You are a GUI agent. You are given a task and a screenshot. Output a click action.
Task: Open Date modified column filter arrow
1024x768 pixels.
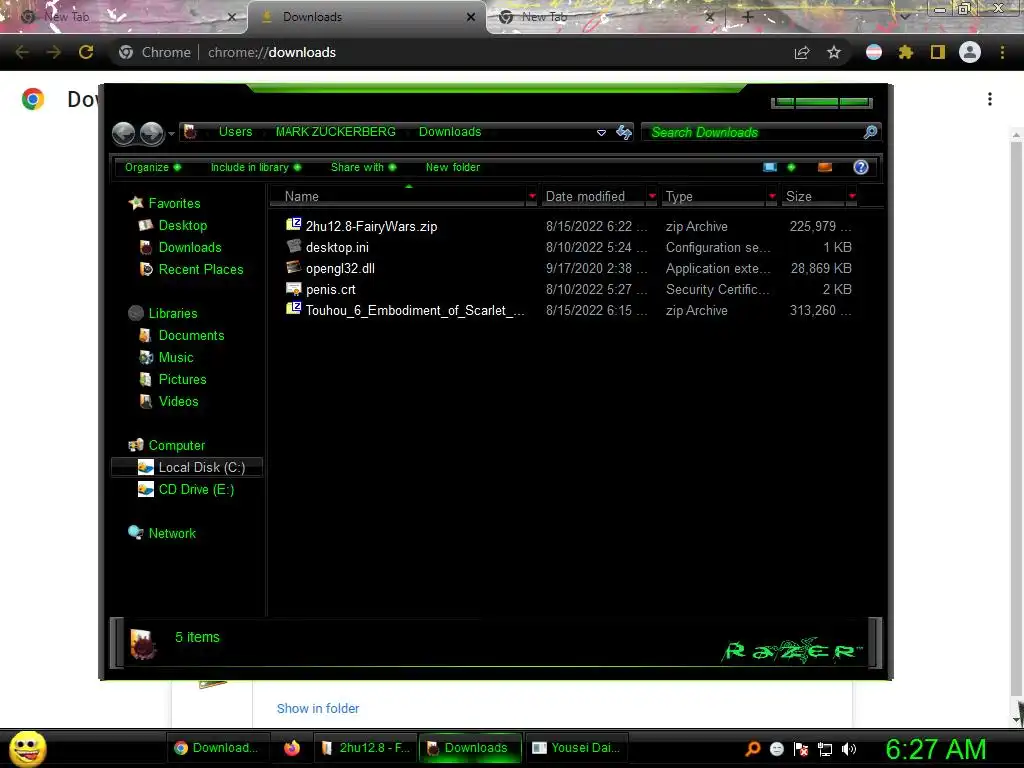pos(652,196)
